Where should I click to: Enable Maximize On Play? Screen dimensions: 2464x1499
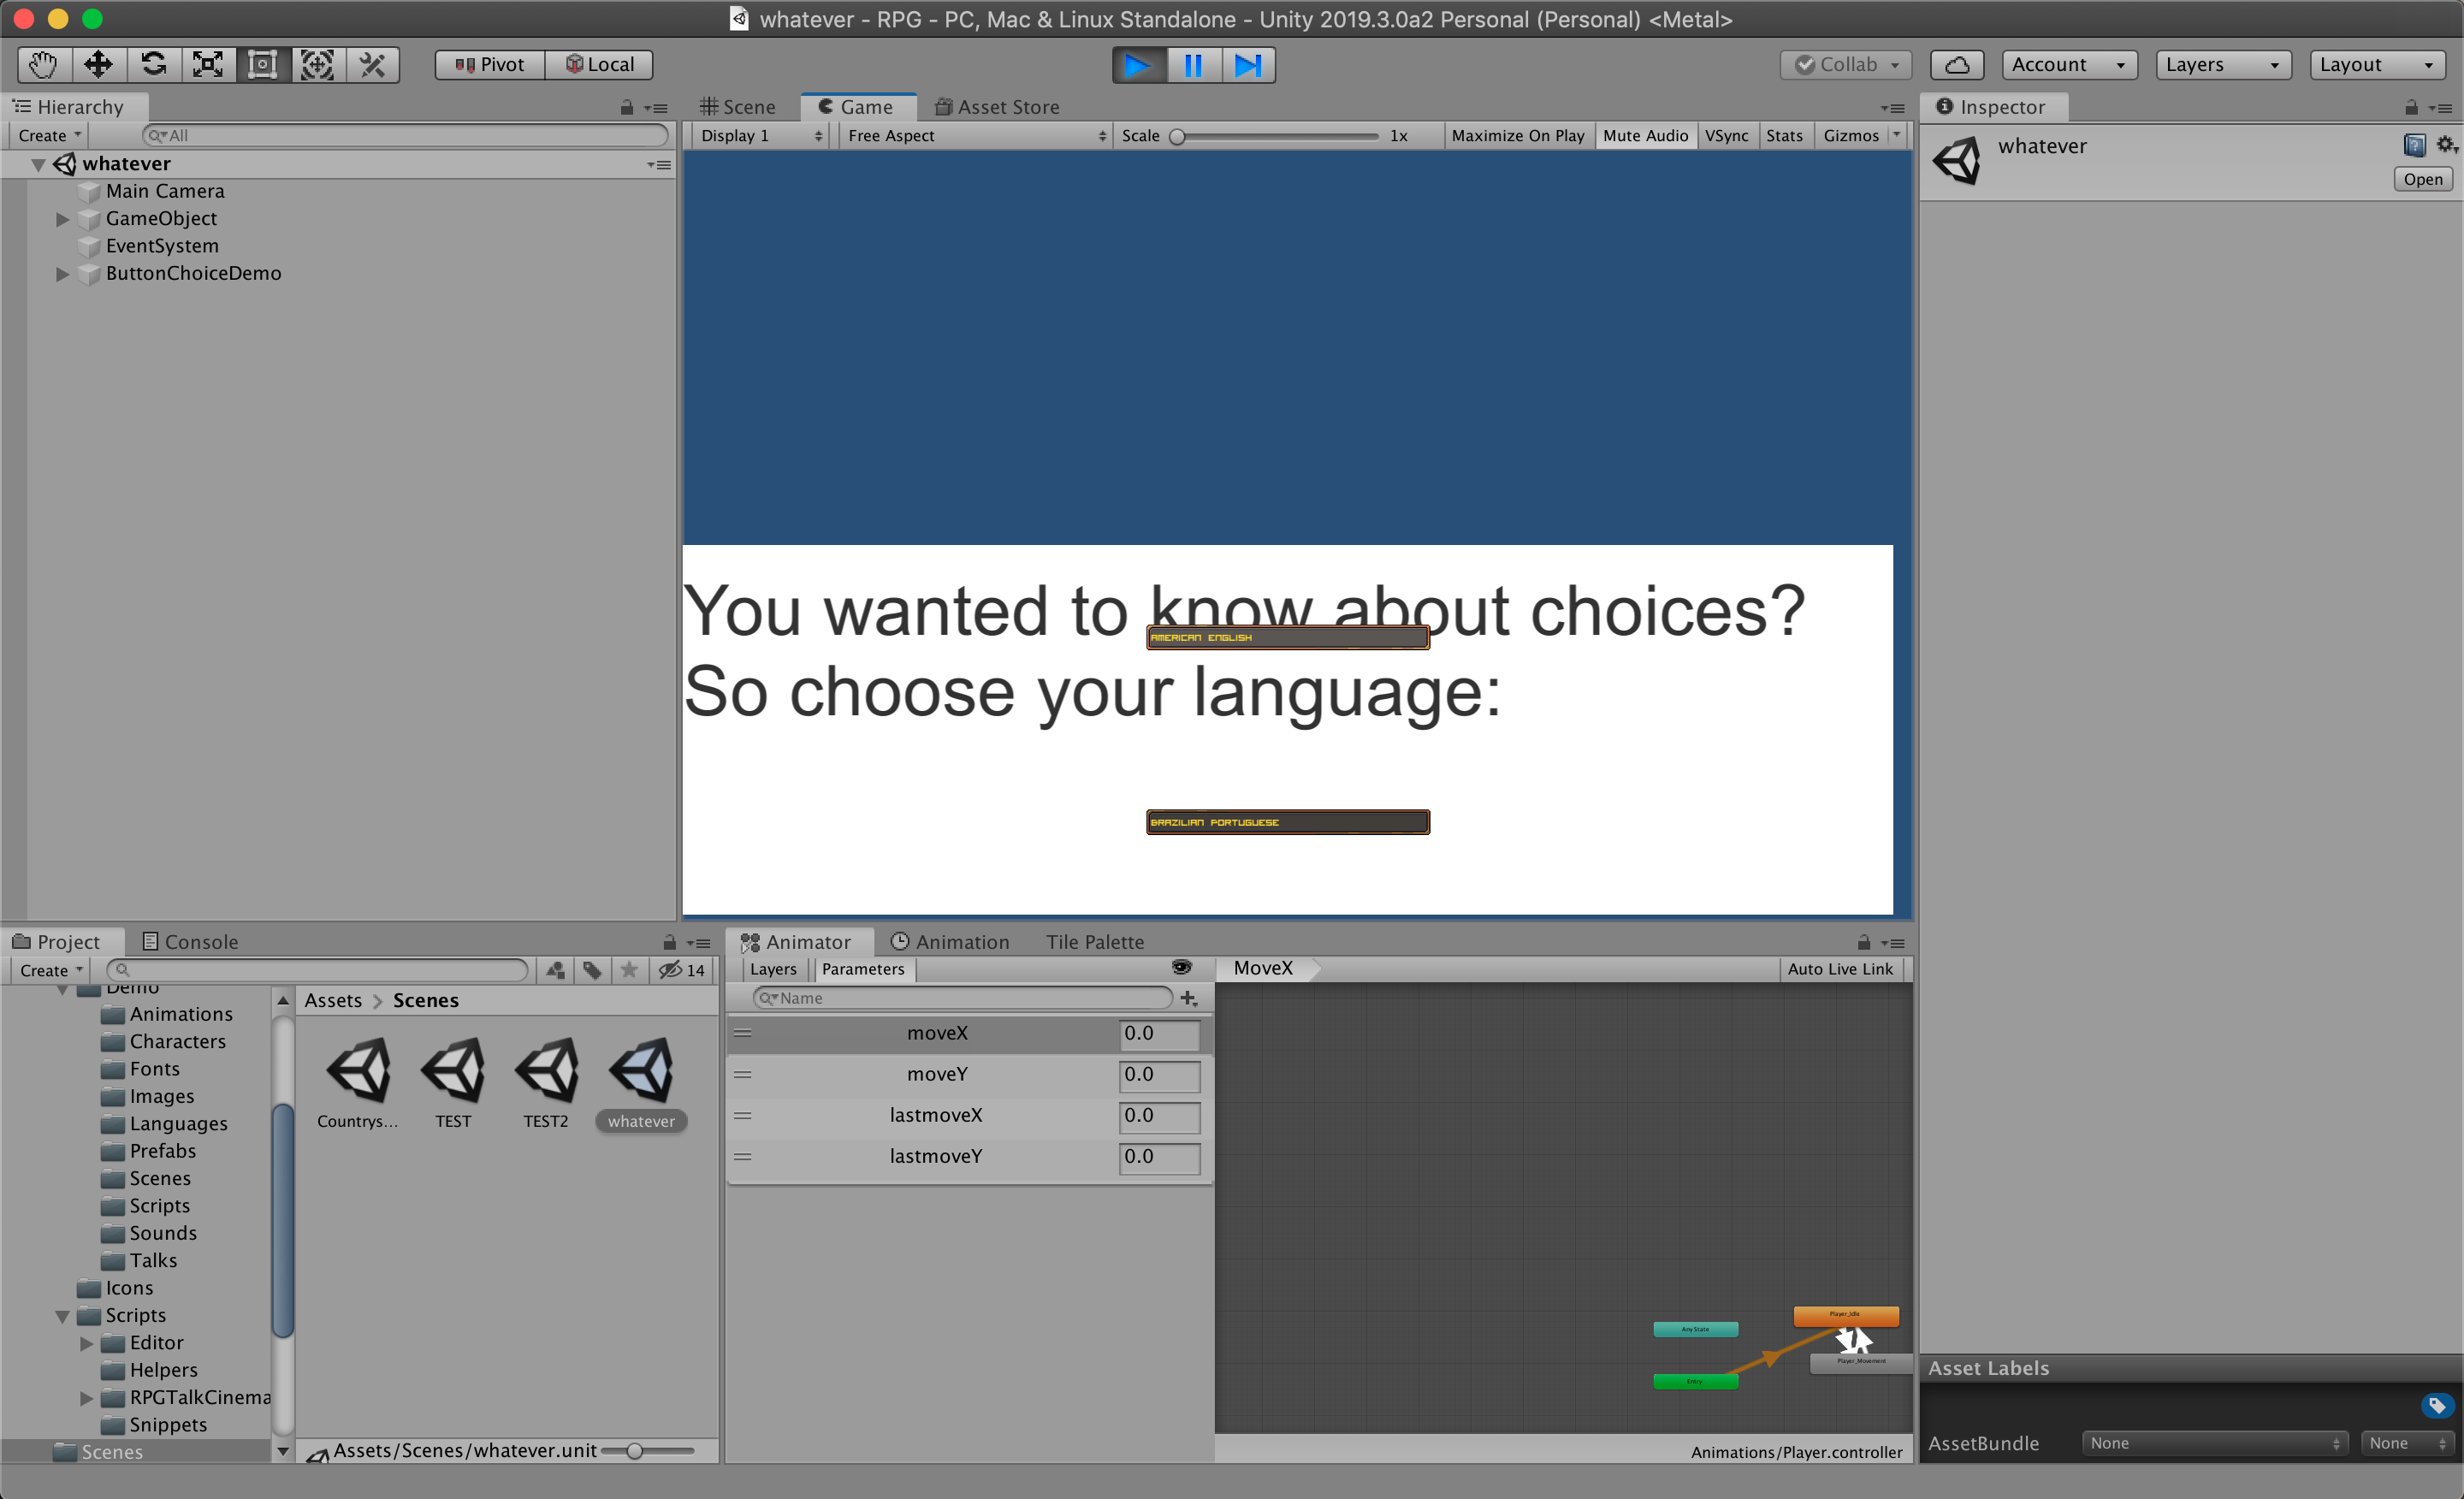pos(1518,135)
